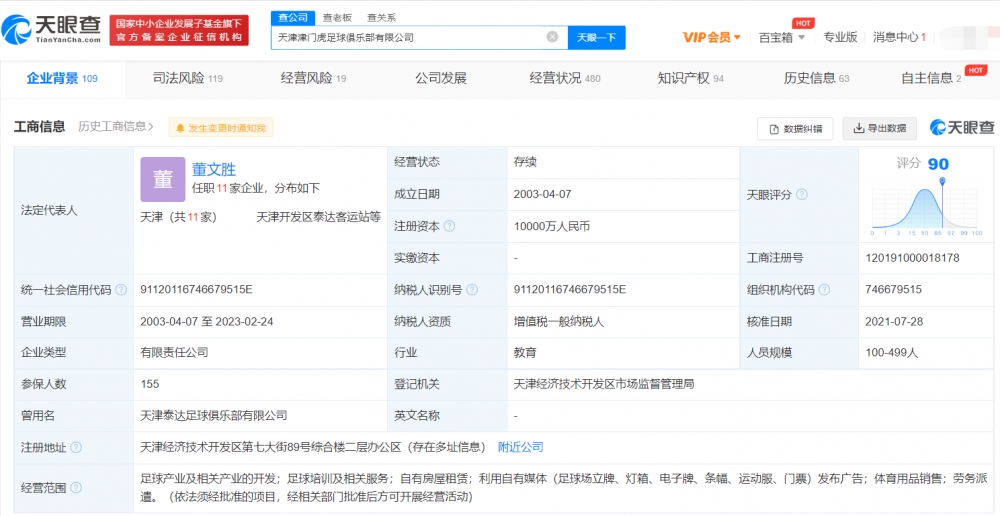
Task: Click the 工商信息 section heading
Action: pos(40,126)
